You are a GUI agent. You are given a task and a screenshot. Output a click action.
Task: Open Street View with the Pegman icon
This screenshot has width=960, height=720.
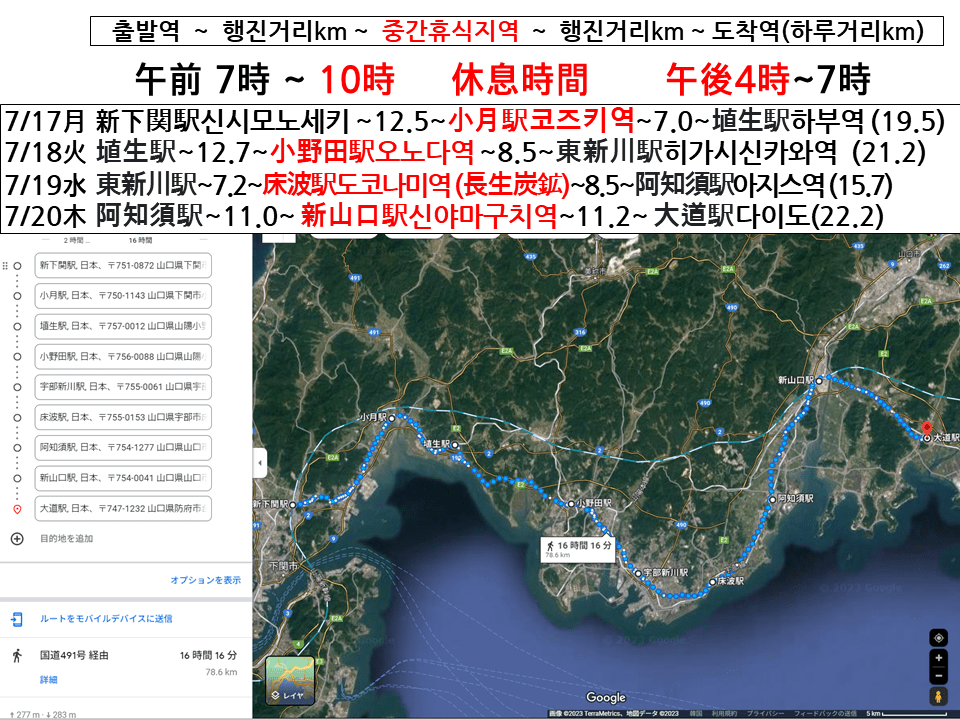pos(938,697)
